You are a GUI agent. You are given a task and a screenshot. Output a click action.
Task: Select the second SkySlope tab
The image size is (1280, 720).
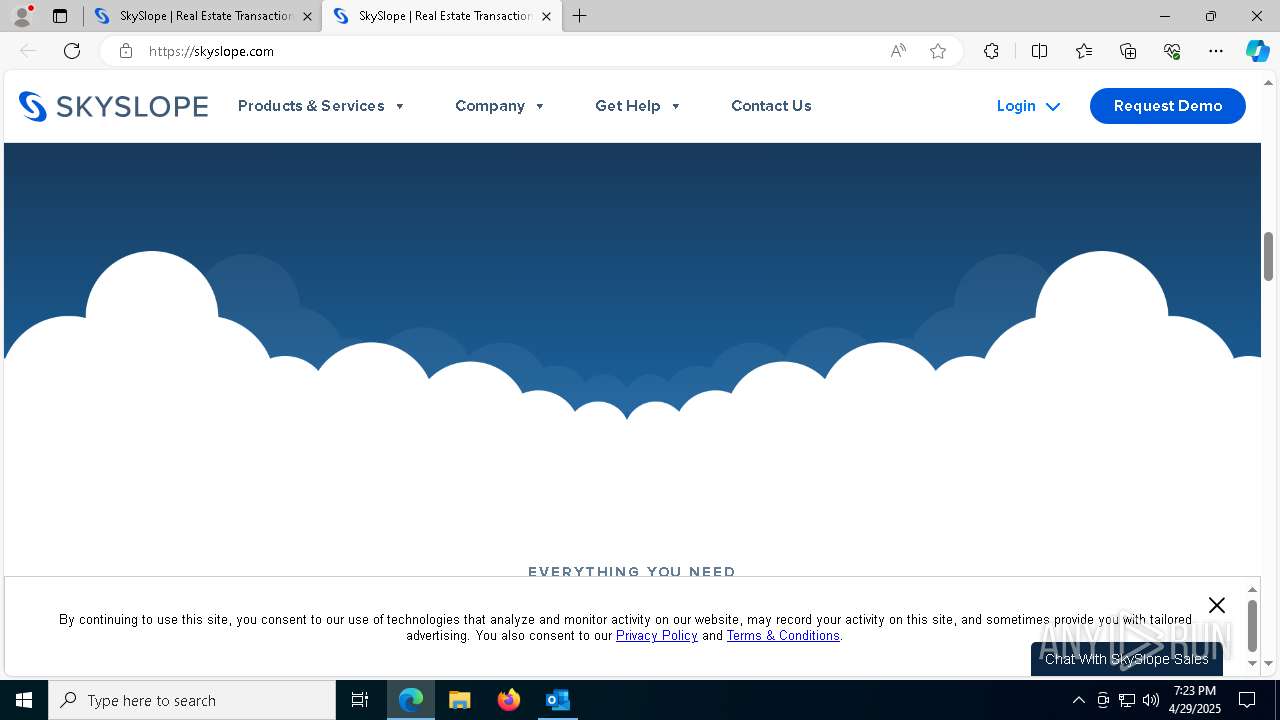(441, 16)
